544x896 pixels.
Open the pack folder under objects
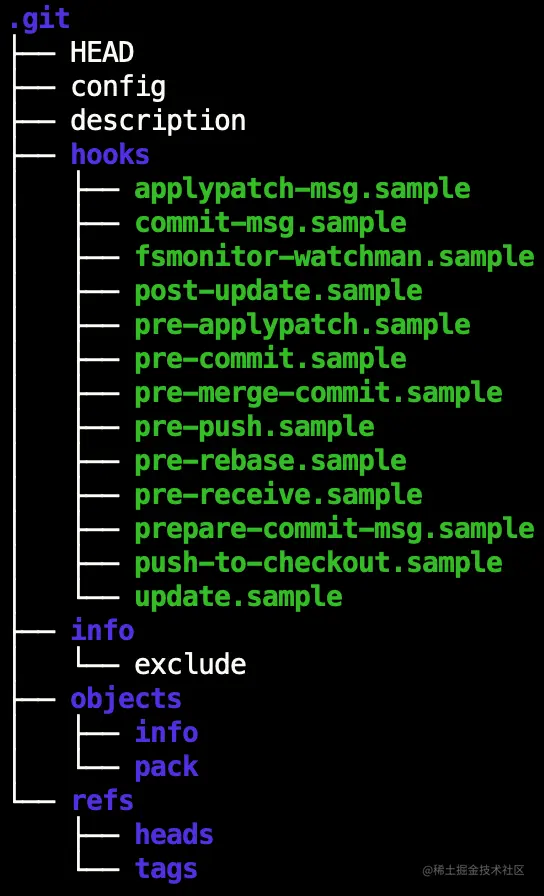tap(166, 767)
